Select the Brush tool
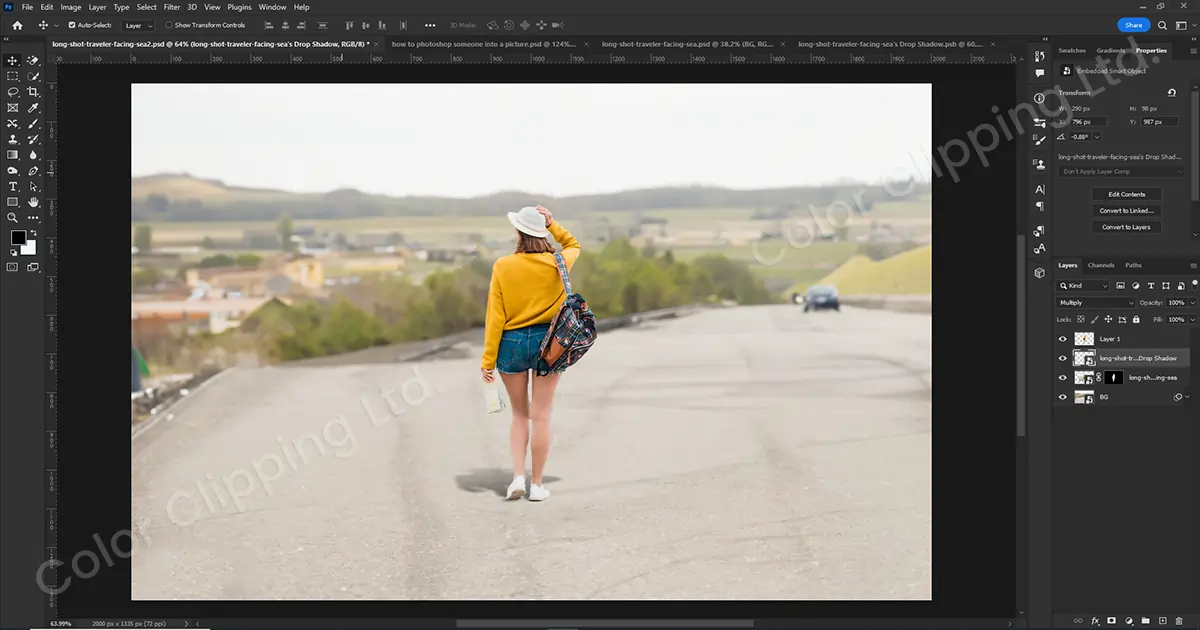The width and height of the screenshot is (1200, 630). point(33,124)
